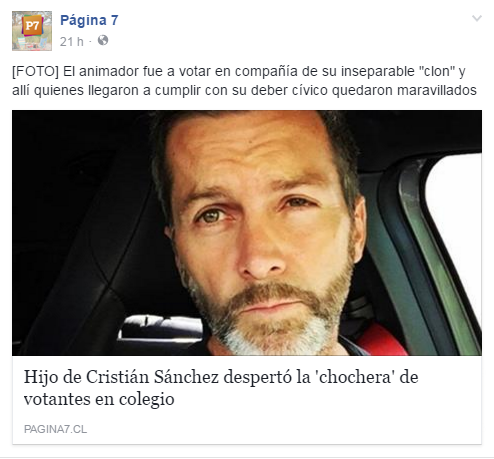Click the orange P7 logo badge

pos(32,25)
